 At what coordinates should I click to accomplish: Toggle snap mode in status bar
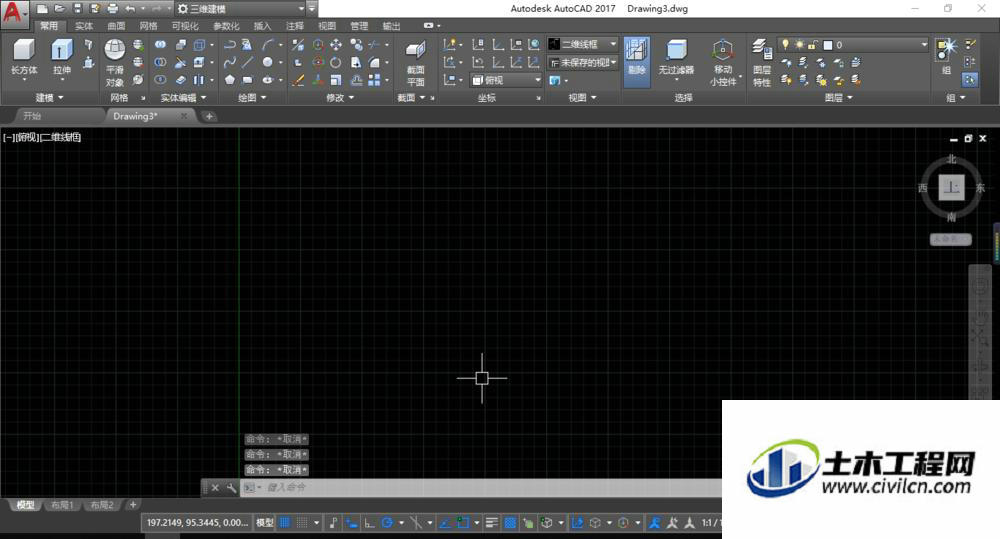pos(302,522)
